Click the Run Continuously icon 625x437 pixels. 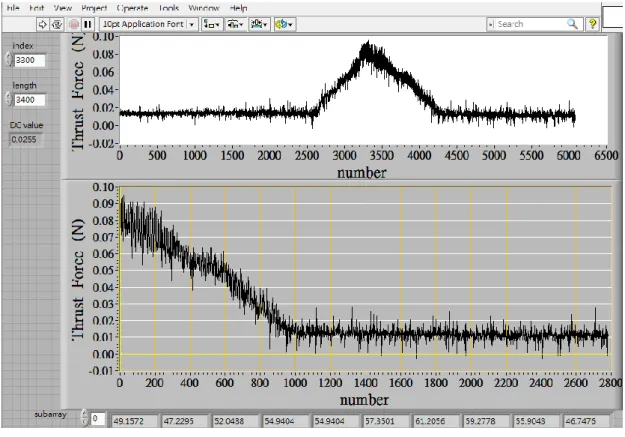(57, 24)
